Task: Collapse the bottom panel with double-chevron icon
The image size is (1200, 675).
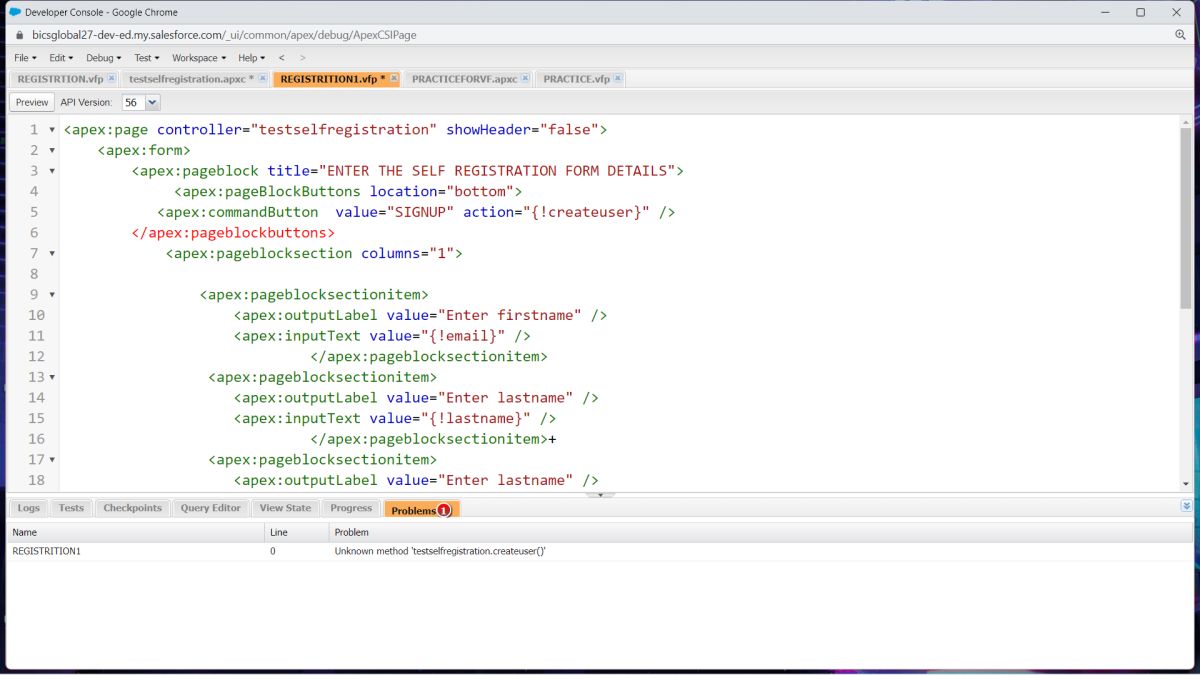Action: (1186, 507)
